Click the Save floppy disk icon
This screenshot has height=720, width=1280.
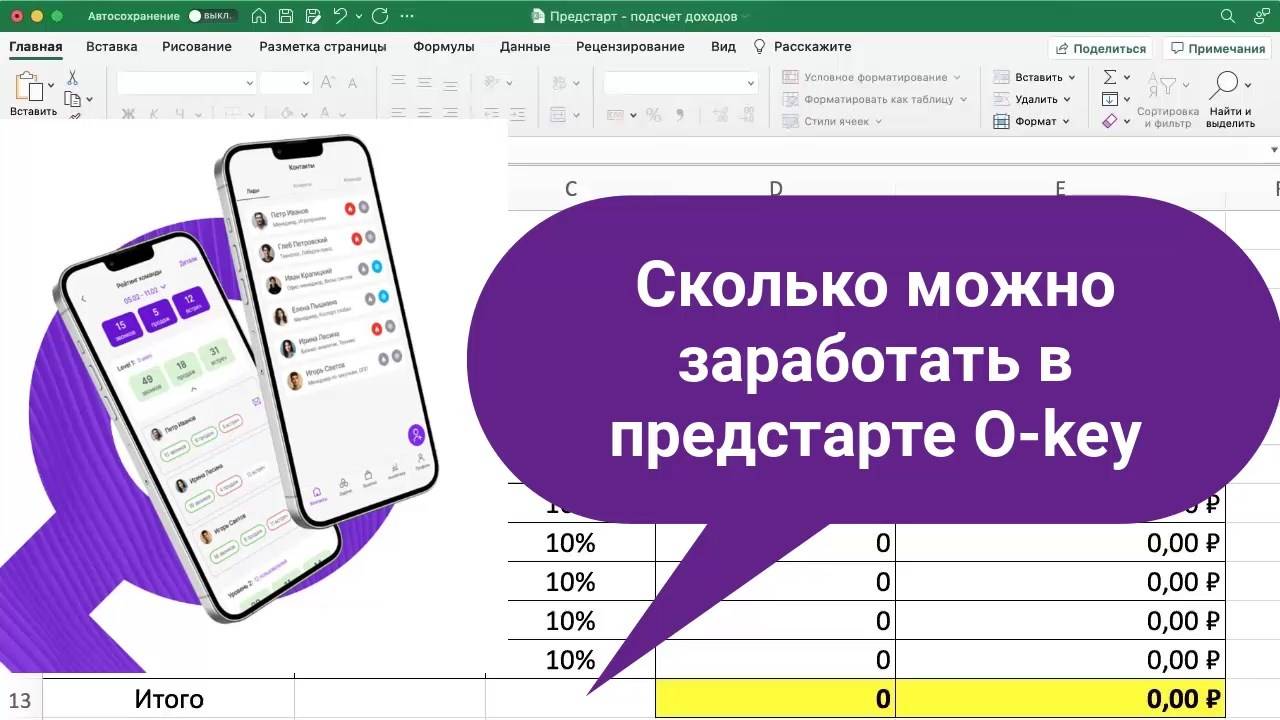(x=286, y=16)
